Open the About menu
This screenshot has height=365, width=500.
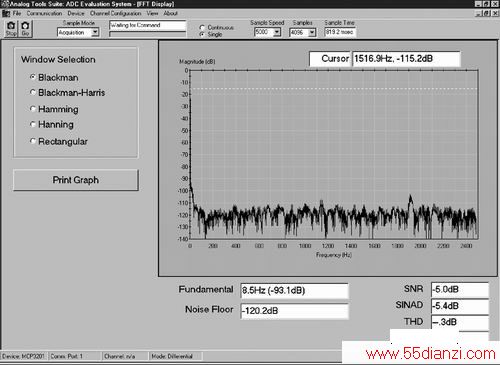[x=170, y=13]
